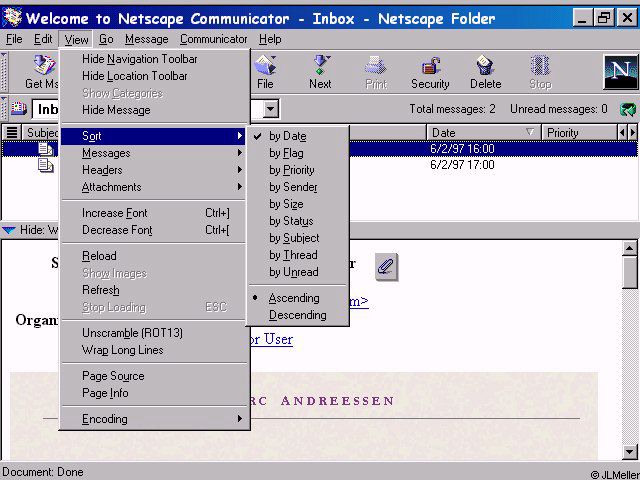The width and height of the screenshot is (640, 480).
Task: Collapse message pane with Hide triangle
Action: [x=9, y=230]
